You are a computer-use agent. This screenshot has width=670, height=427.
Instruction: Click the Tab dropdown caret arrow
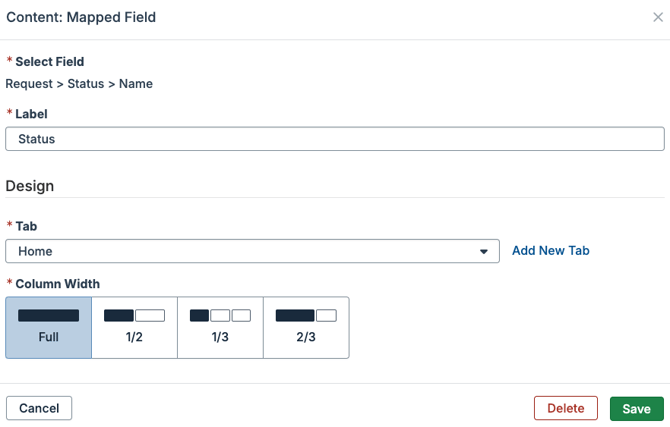pyautogui.click(x=485, y=252)
